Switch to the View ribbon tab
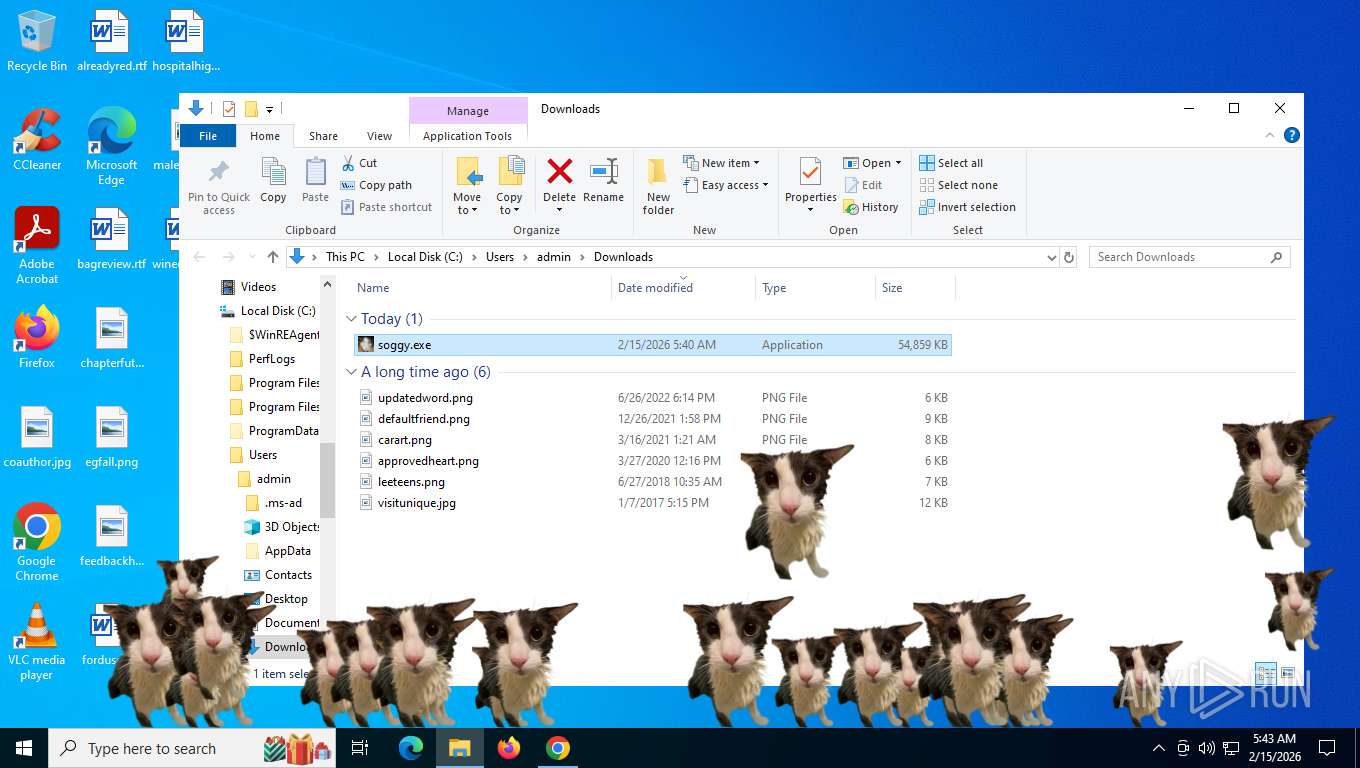The image size is (1360, 768). click(x=379, y=136)
